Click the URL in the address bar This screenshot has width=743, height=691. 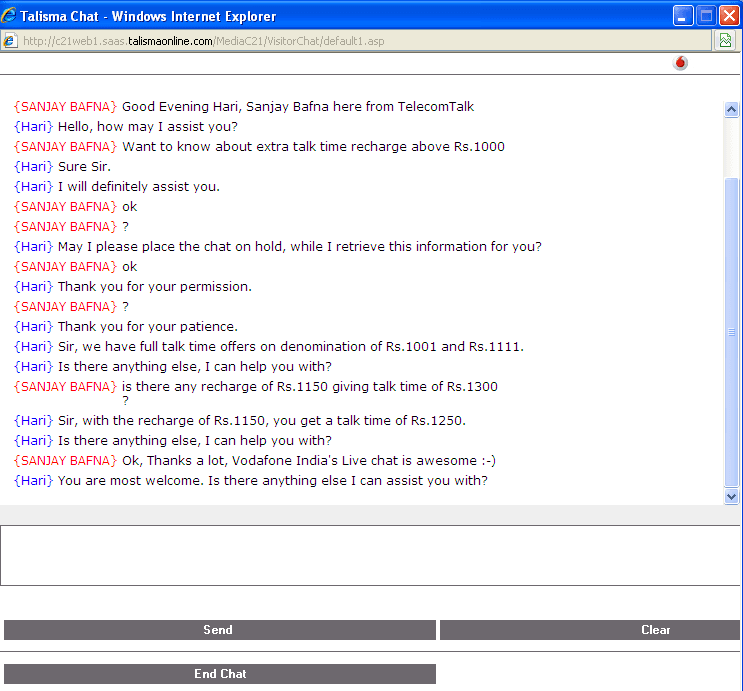pos(204,41)
